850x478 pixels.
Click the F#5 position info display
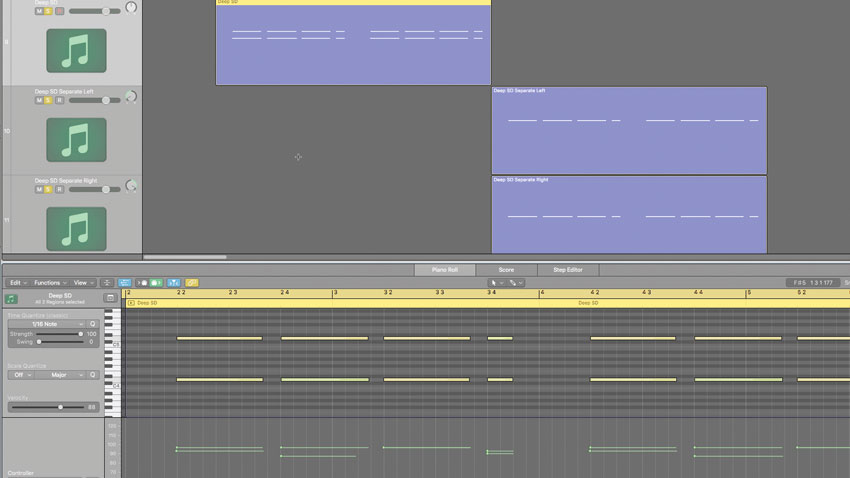click(813, 282)
